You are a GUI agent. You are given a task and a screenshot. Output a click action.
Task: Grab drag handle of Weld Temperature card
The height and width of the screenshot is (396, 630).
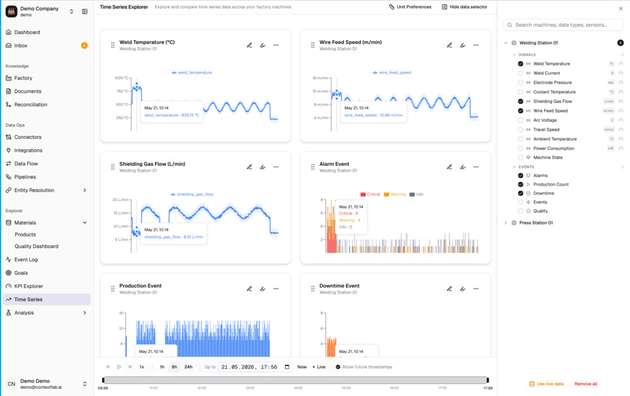click(x=112, y=45)
